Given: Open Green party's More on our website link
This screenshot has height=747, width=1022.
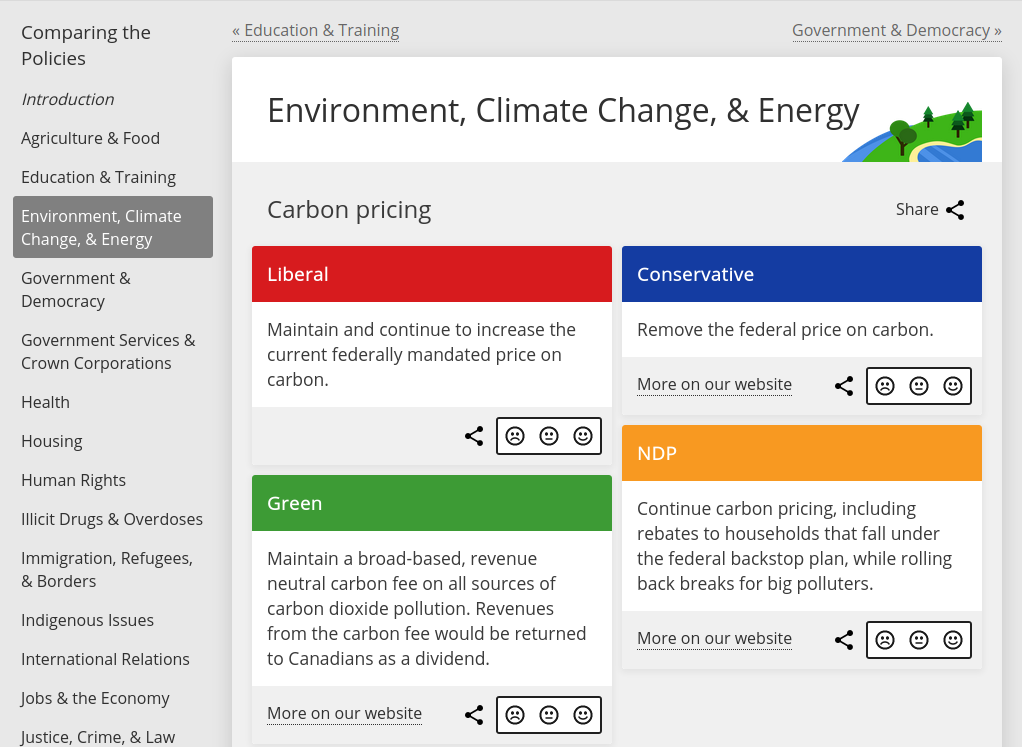Looking at the screenshot, I should pyautogui.click(x=344, y=713).
